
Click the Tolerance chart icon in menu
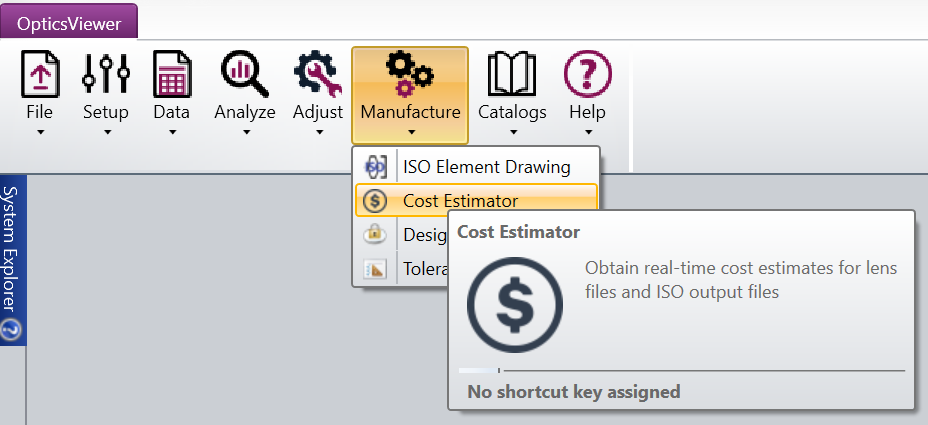click(x=376, y=268)
